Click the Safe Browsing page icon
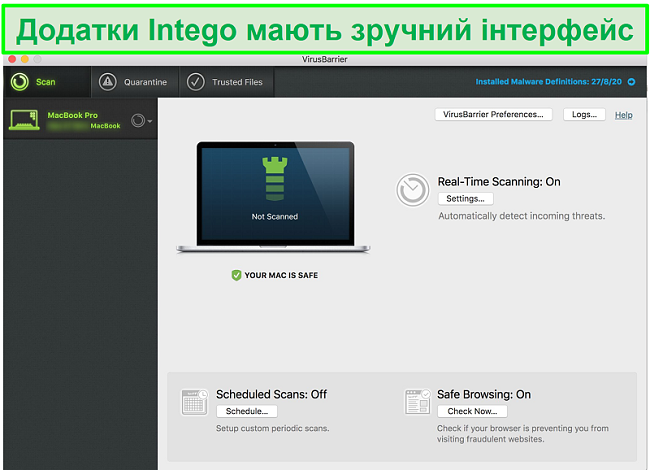This screenshot has width=650, height=470. (x=417, y=402)
